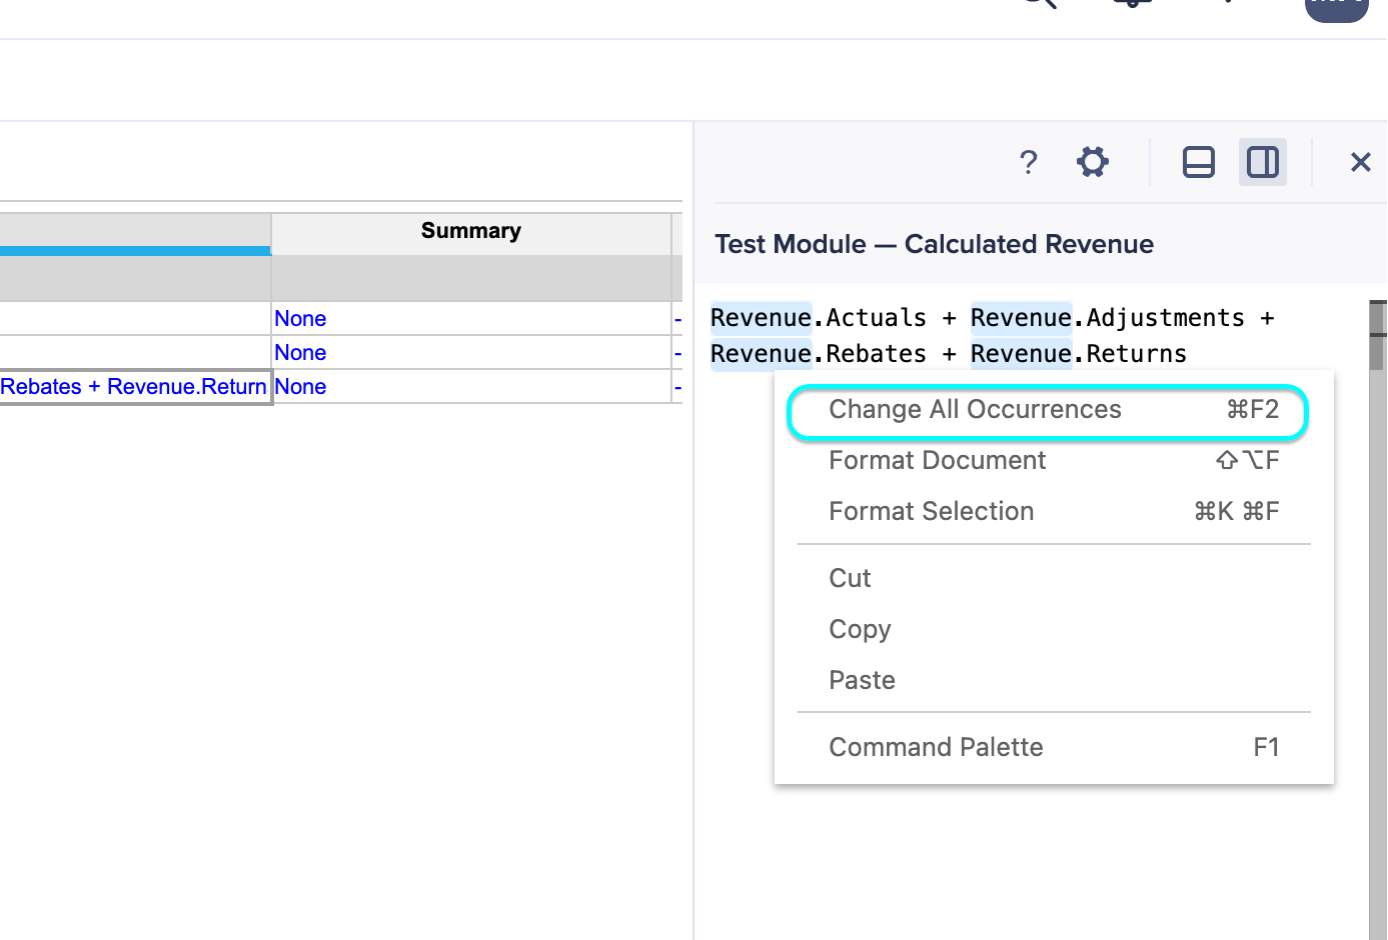Dock formula editor to right side
This screenshot has height=940, width=1388.
tap(1262, 162)
